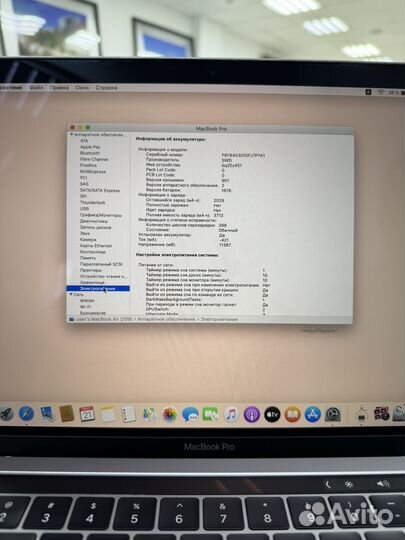Viewport: 405px width, 540px height.
Task: Click the battery percentage in menu bar
Action: (x=394, y=93)
